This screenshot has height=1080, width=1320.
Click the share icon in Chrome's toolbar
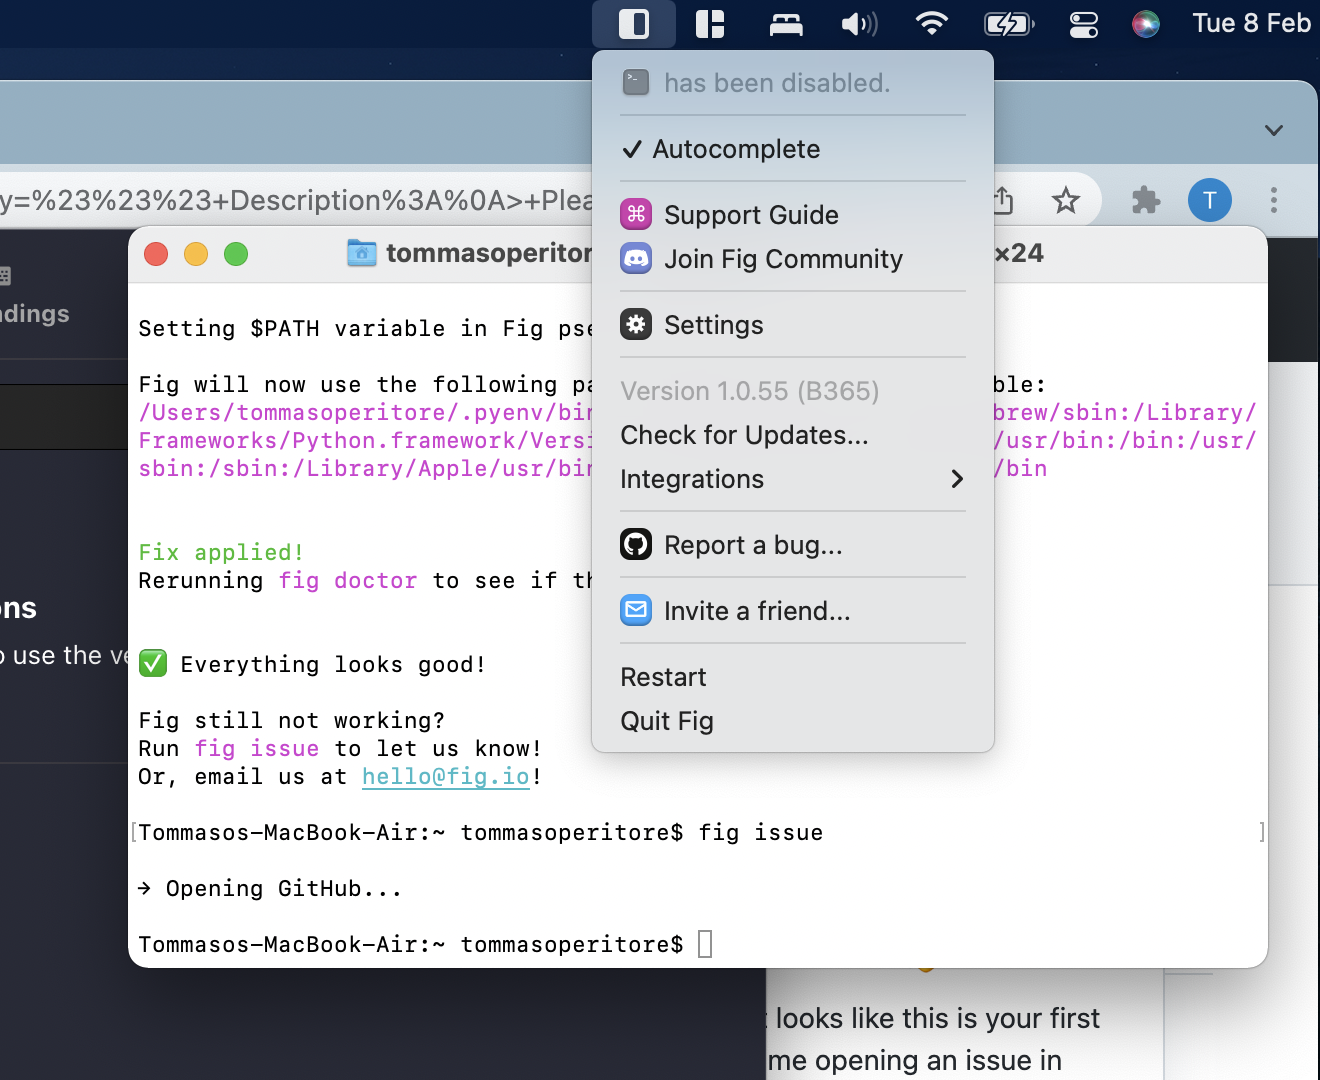(x=1002, y=200)
